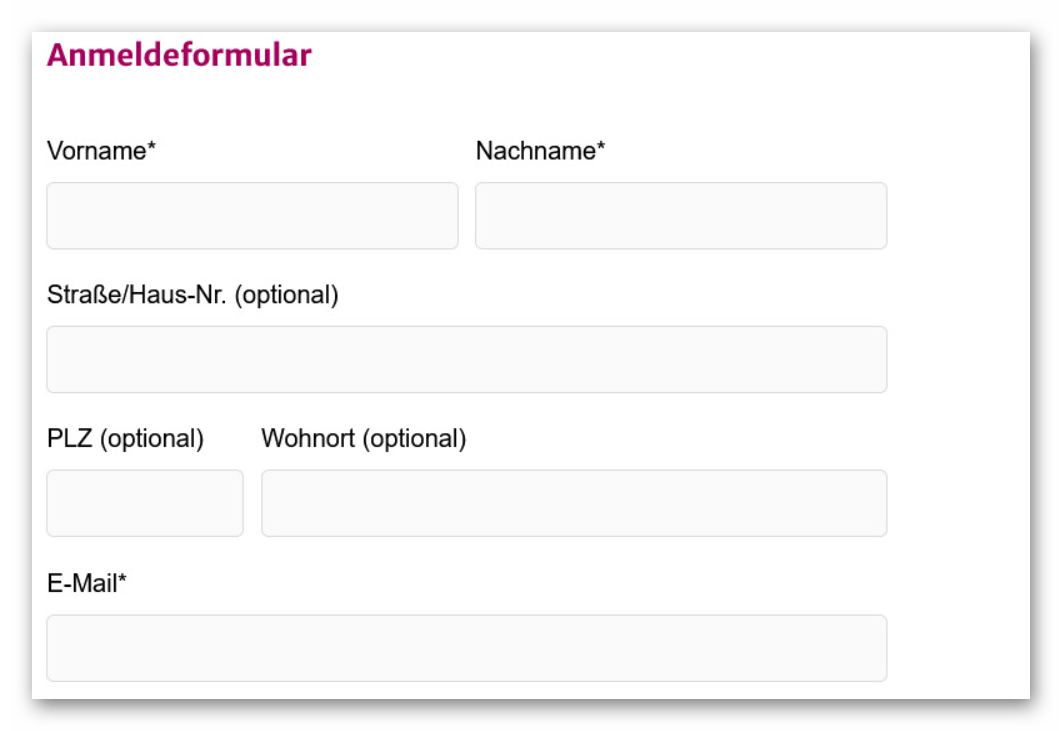Click "(optional)" beside the Wohnort label
The image size is (1062, 731).
click(414, 440)
